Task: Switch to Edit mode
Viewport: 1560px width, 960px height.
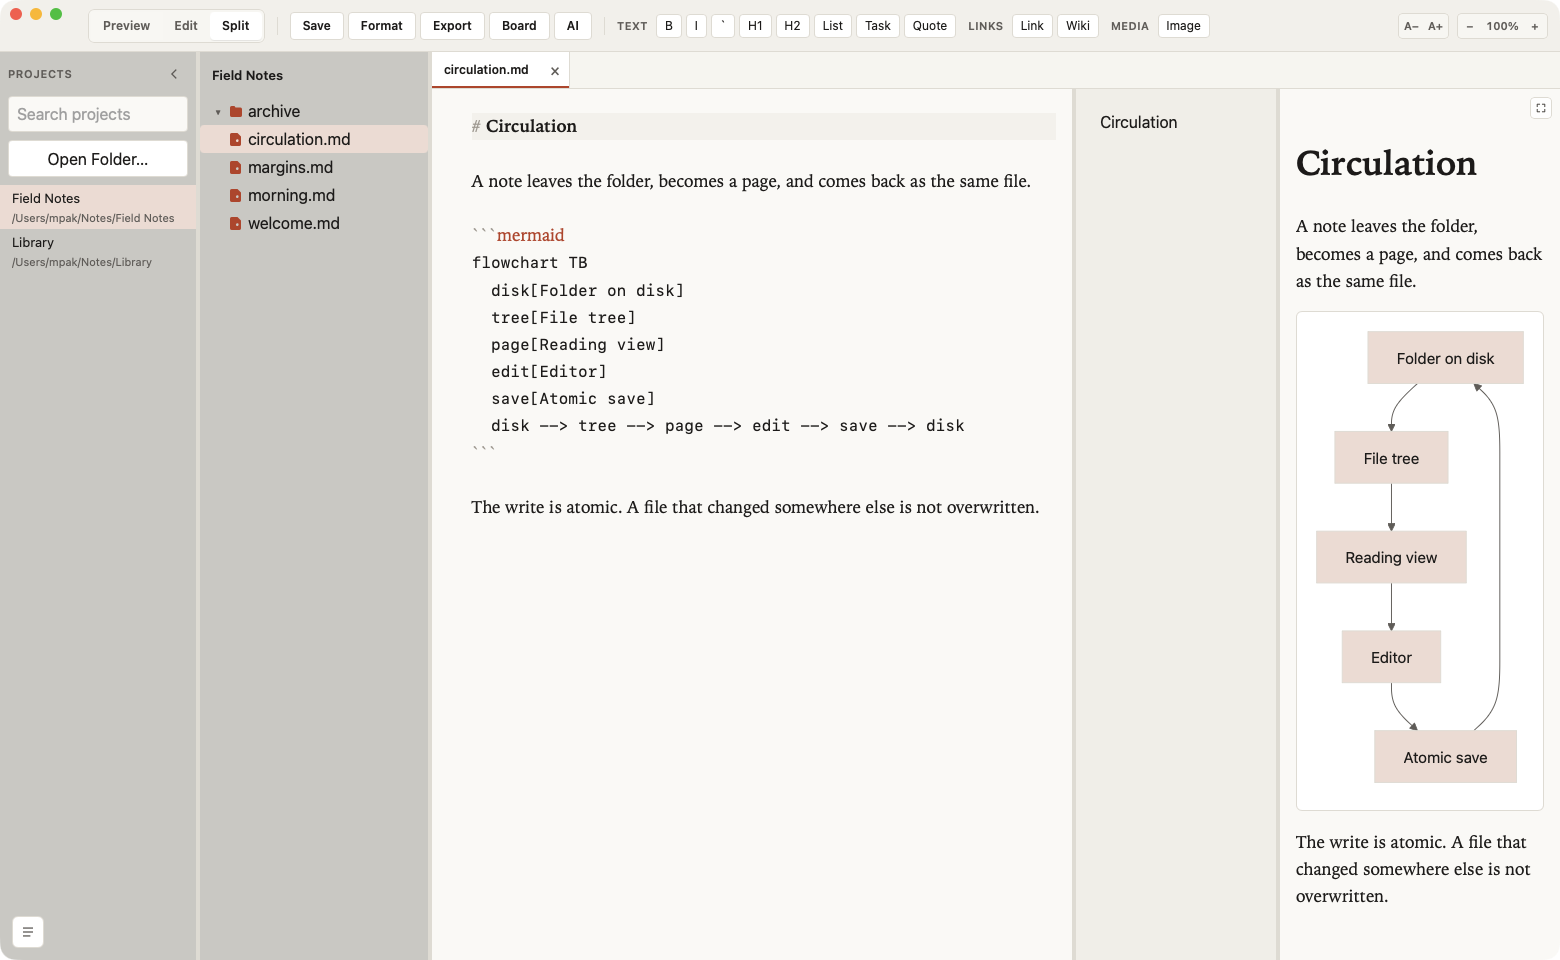Action: (186, 26)
